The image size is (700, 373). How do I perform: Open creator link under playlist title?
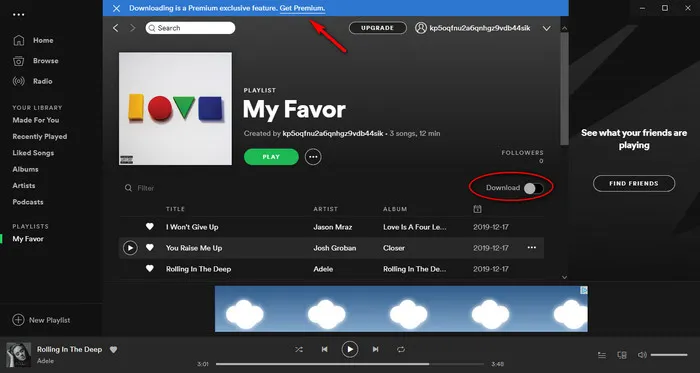click(x=333, y=133)
